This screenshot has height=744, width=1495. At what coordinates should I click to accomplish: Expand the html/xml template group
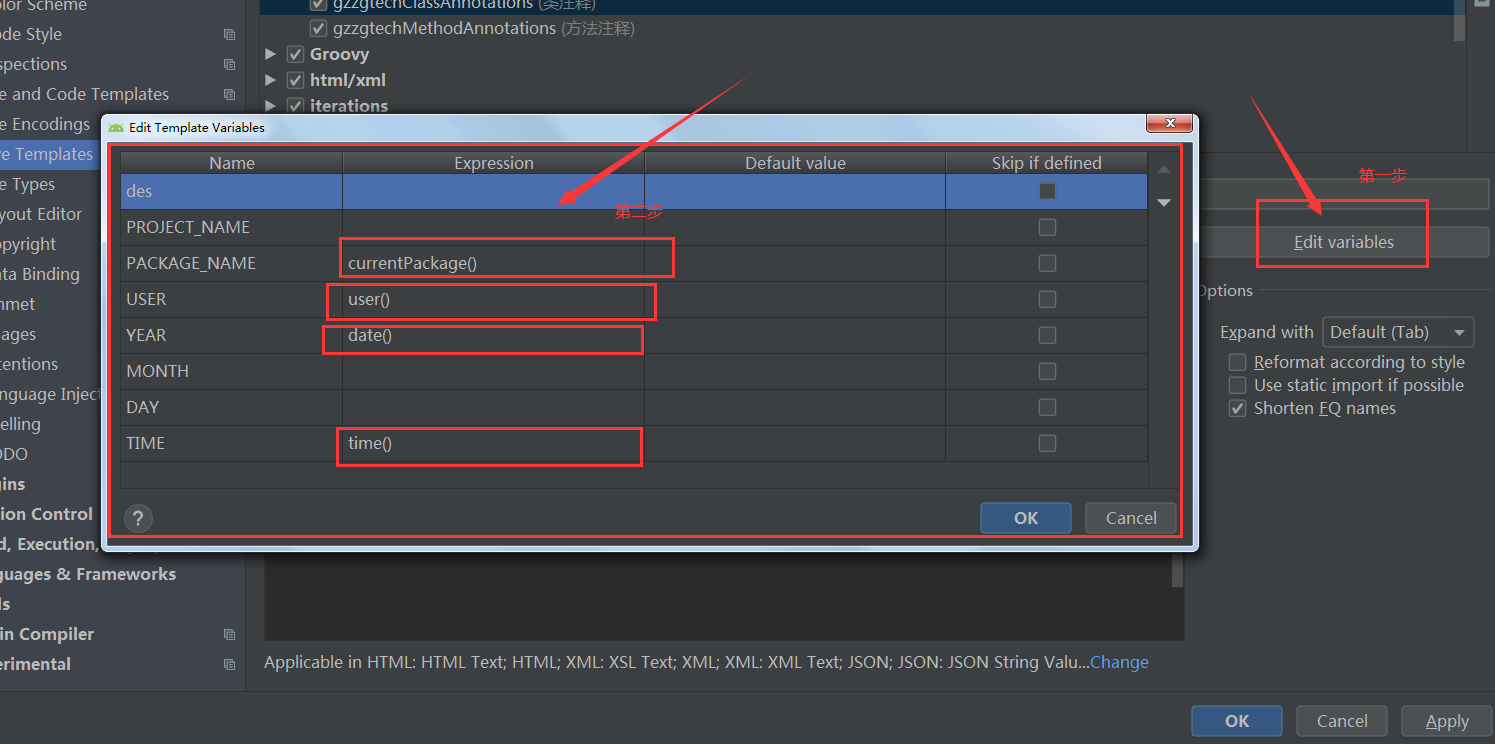(271, 80)
